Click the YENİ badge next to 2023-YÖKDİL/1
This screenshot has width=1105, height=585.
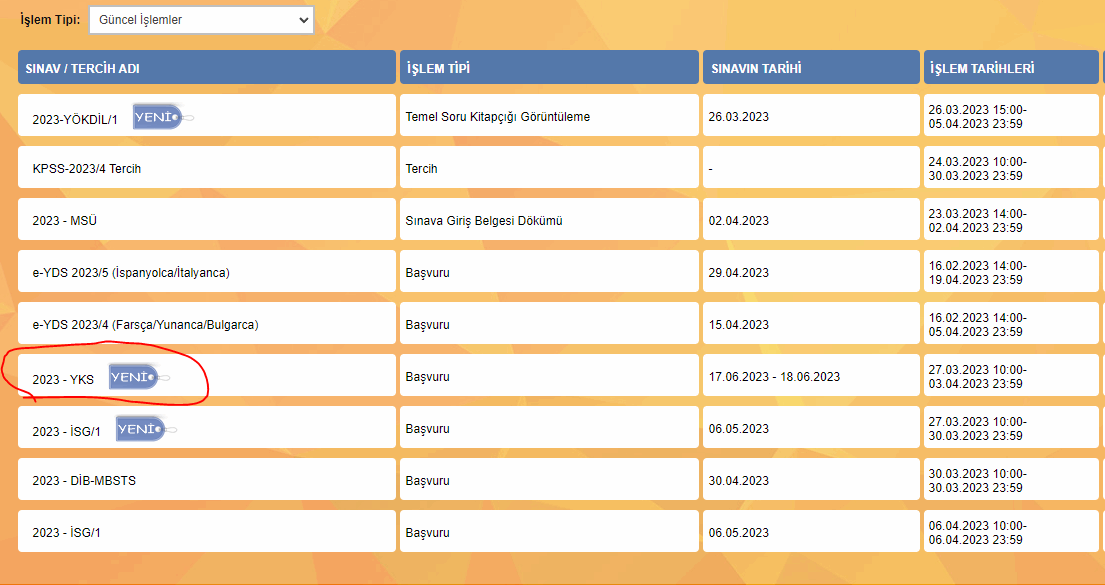pyautogui.click(x=158, y=117)
